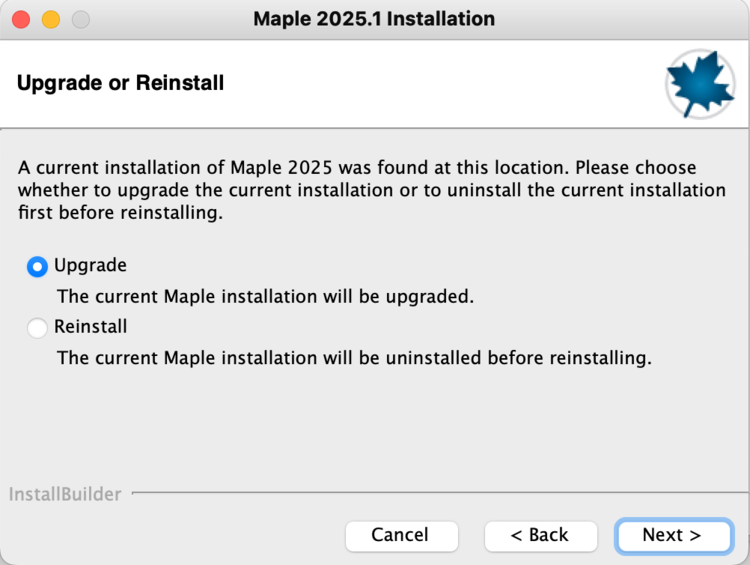Proceed by clicking Next >

click(x=672, y=535)
